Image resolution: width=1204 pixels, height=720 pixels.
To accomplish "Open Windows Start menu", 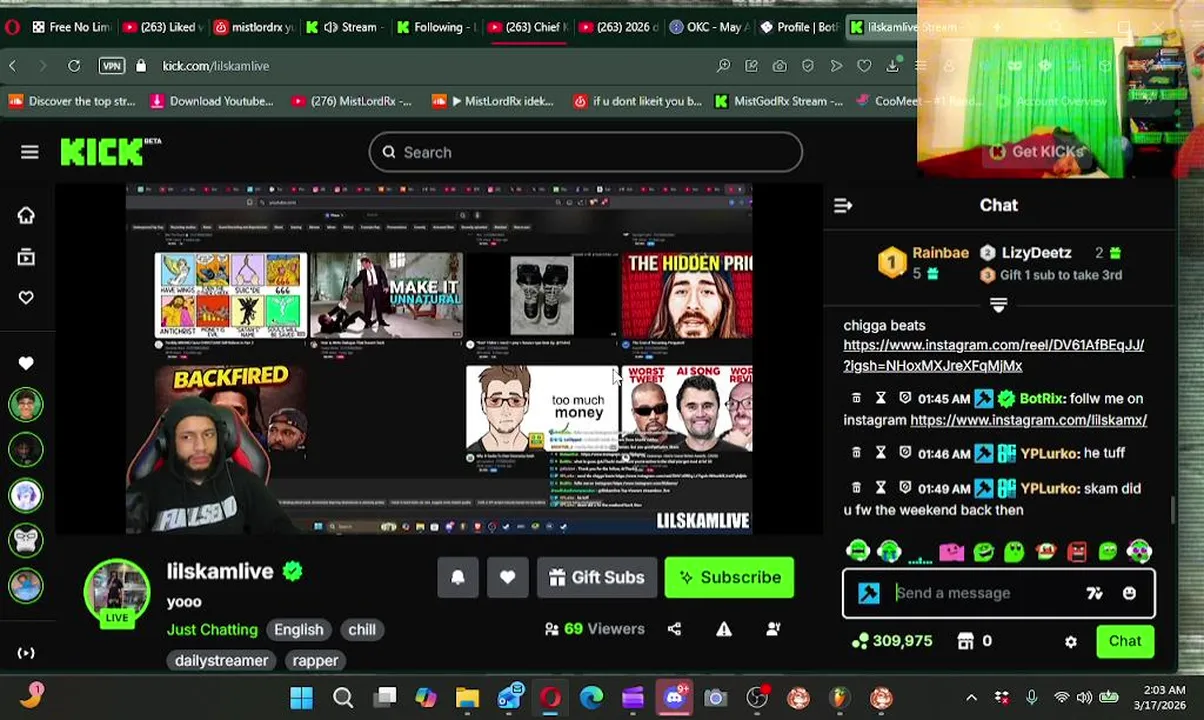I will coord(301,697).
